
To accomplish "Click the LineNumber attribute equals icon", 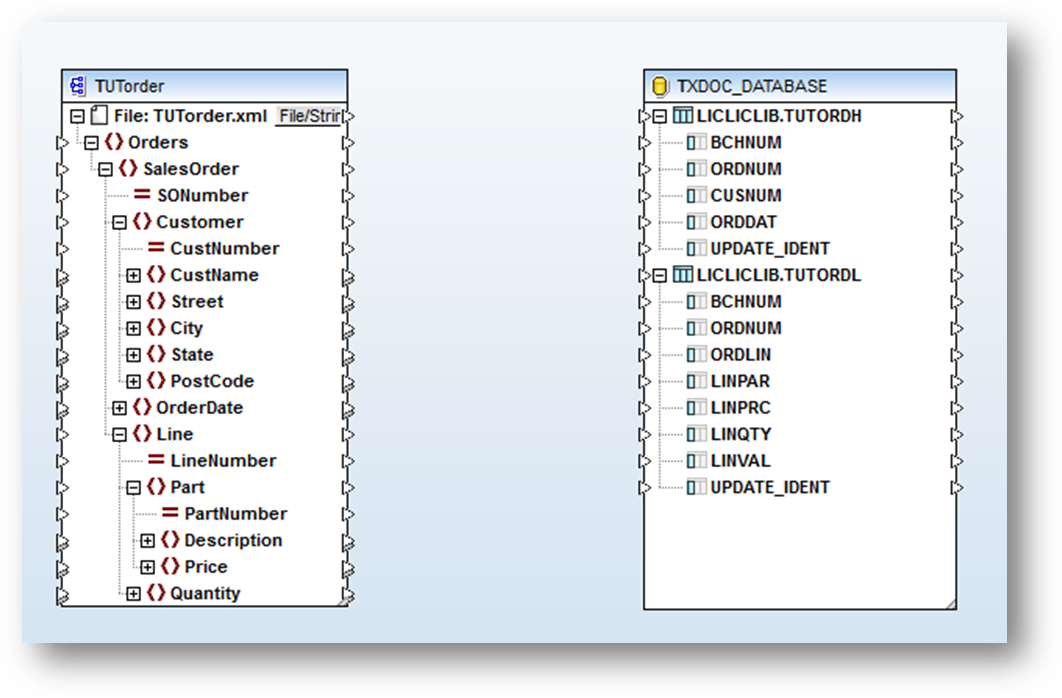I will point(156,460).
